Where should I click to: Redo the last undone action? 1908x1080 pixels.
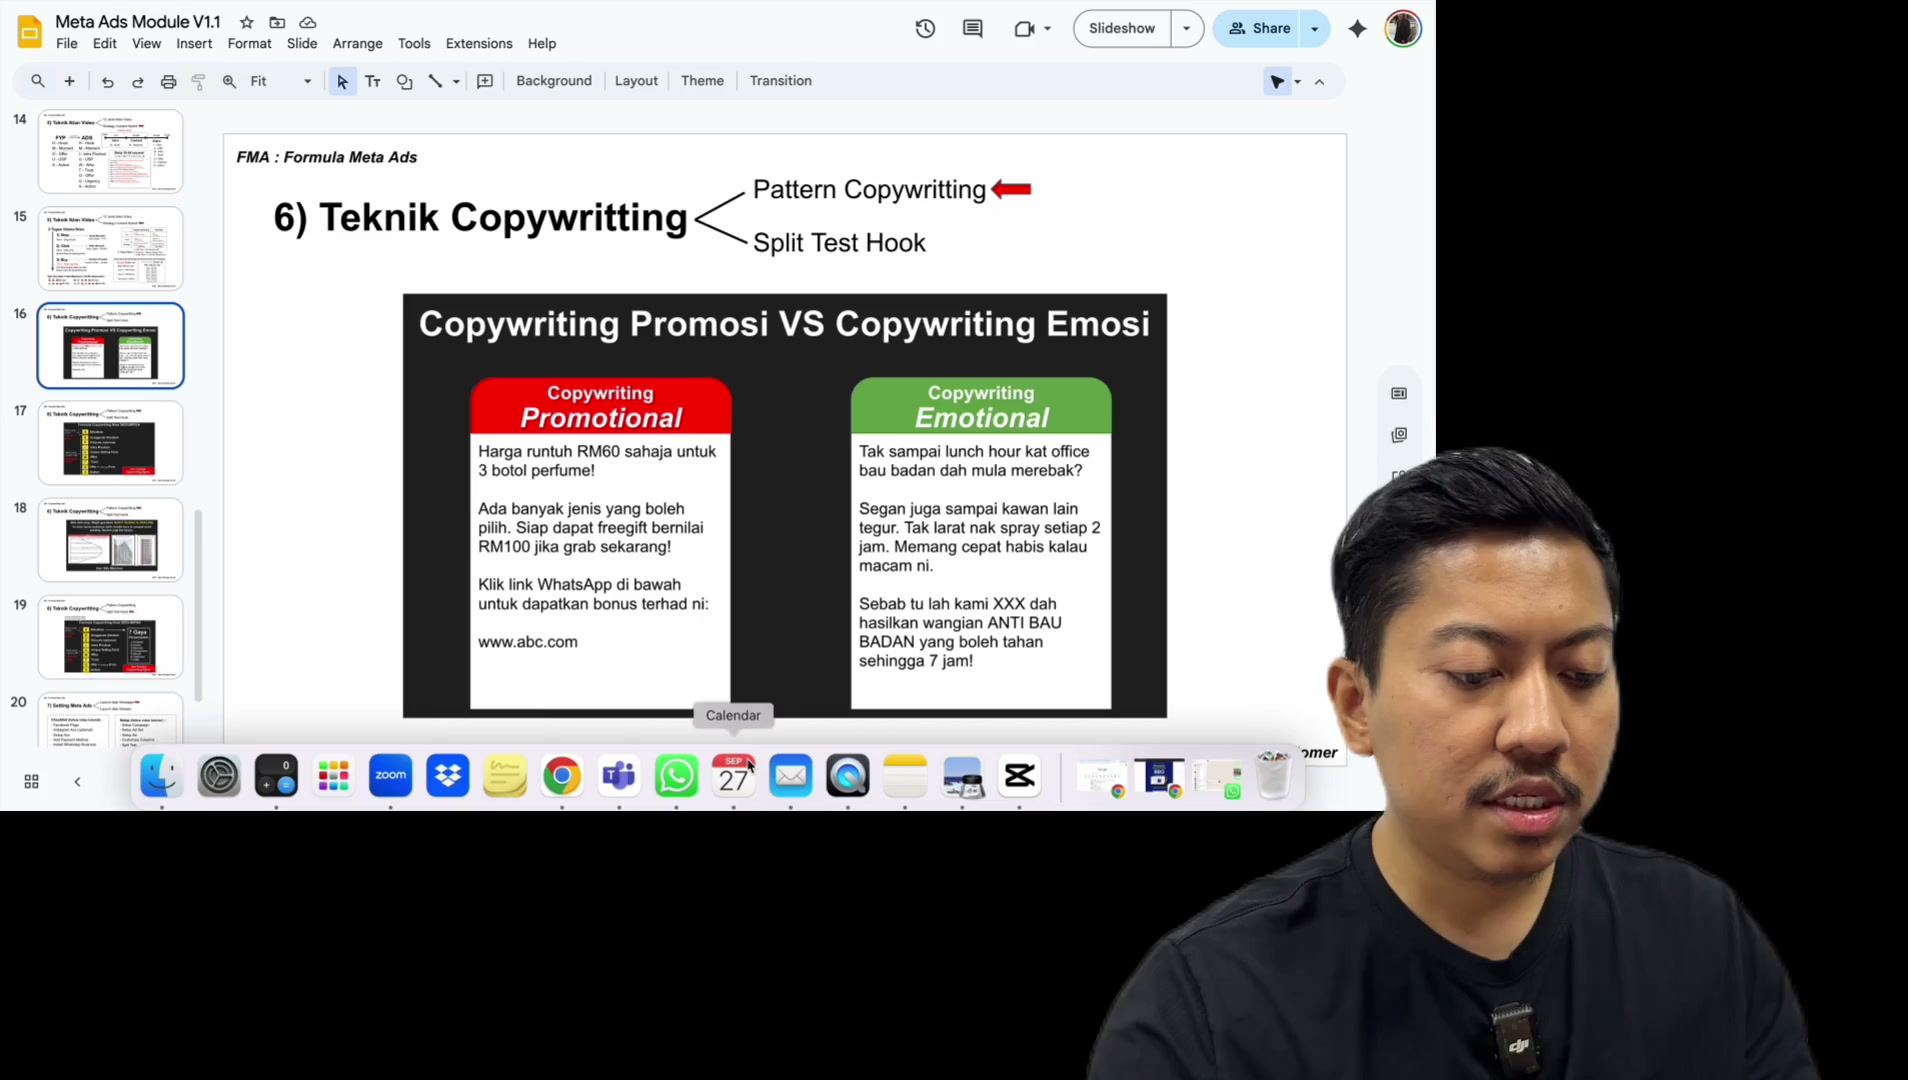click(138, 81)
